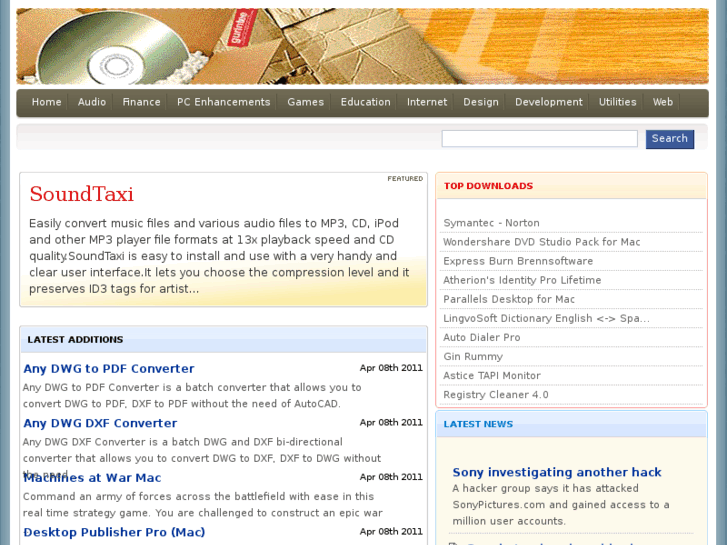The image size is (727, 545).
Task: Select Symantec - Norton in top downloads
Action: point(491,223)
